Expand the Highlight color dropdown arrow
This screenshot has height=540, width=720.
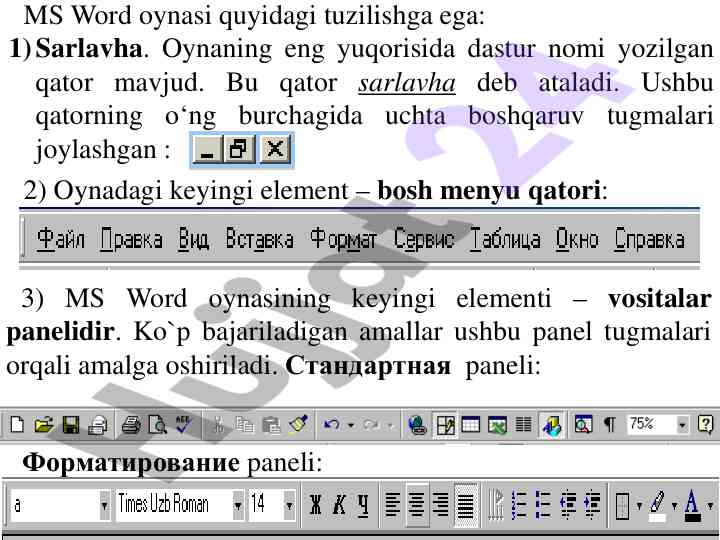tap(675, 506)
